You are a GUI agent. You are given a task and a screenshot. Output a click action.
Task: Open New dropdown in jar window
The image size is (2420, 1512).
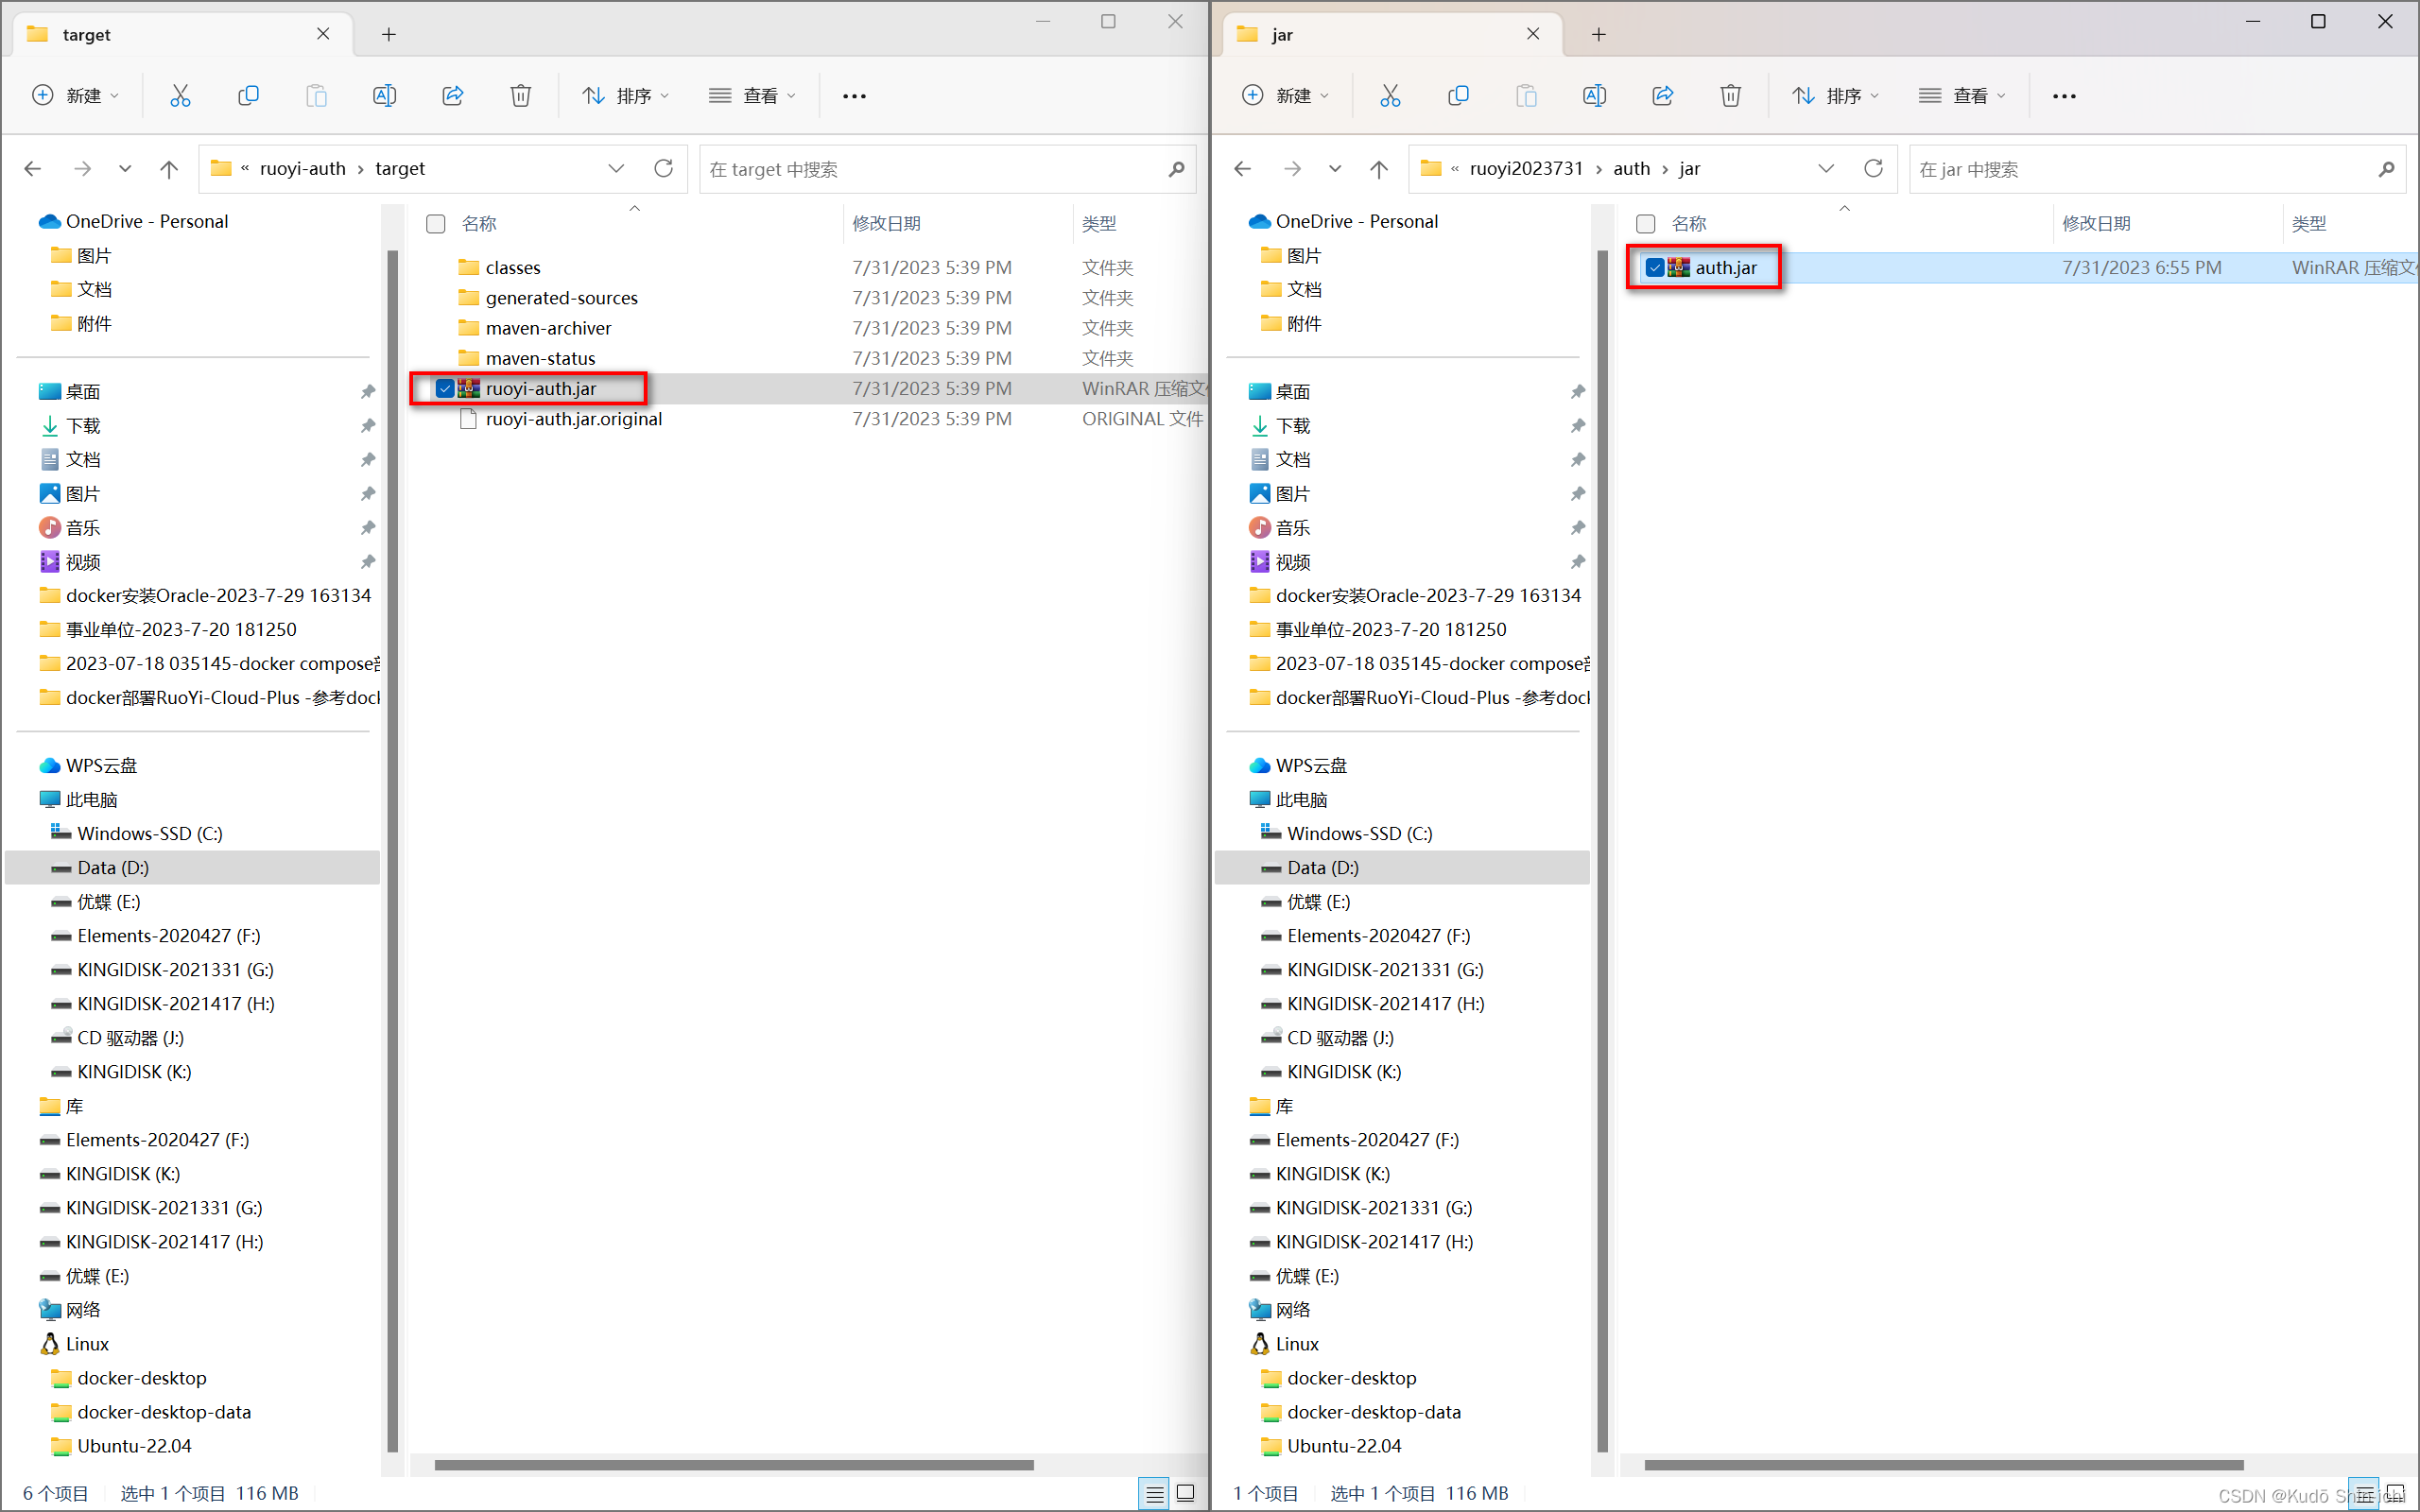pyautogui.click(x=1286, y=96)
